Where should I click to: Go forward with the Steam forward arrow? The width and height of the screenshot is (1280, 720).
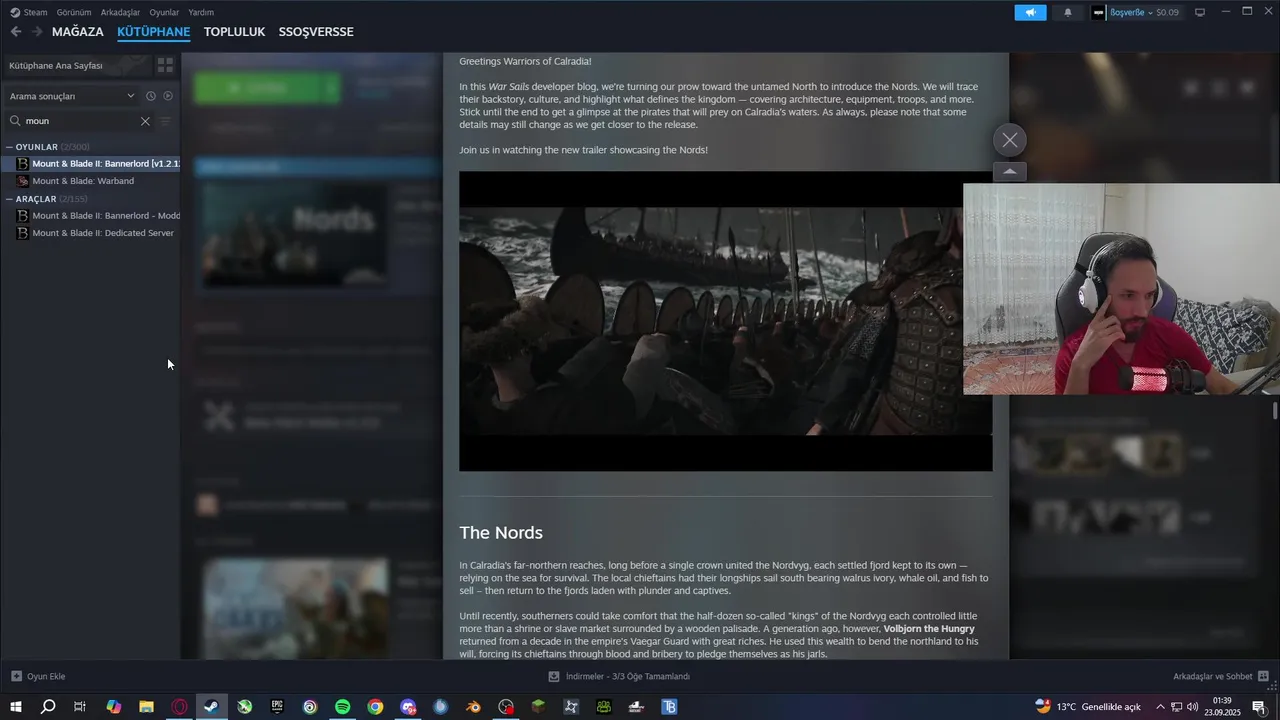pyautogui.click(x=37, y=32)
